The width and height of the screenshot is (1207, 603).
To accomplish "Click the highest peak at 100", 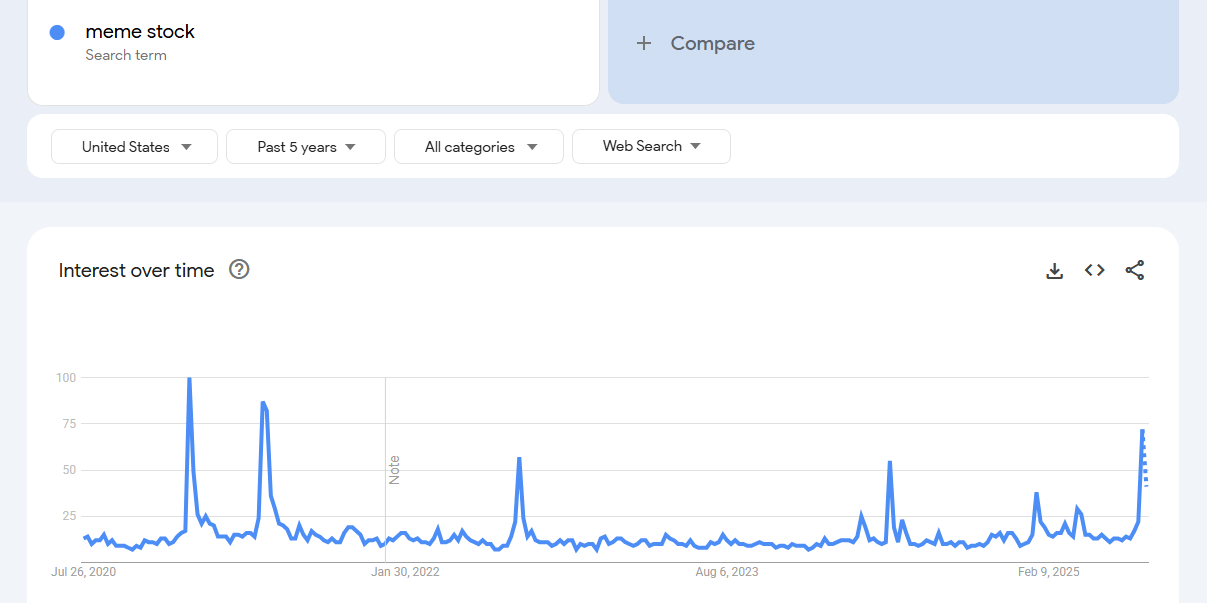I will pyautogui.click(x=189, y=379).
